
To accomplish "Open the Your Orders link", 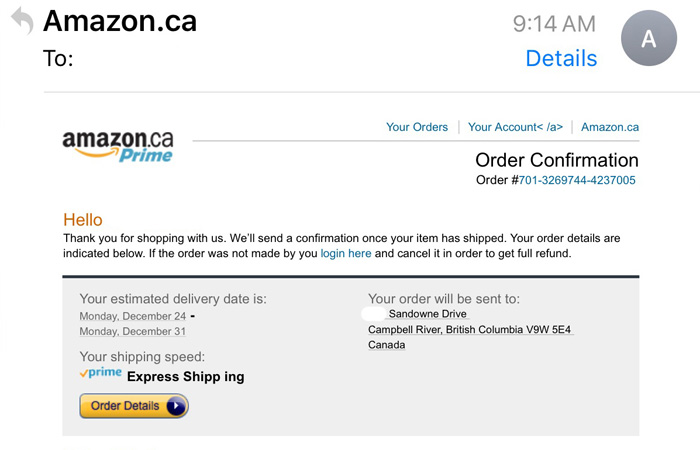I will pos(417,127).
